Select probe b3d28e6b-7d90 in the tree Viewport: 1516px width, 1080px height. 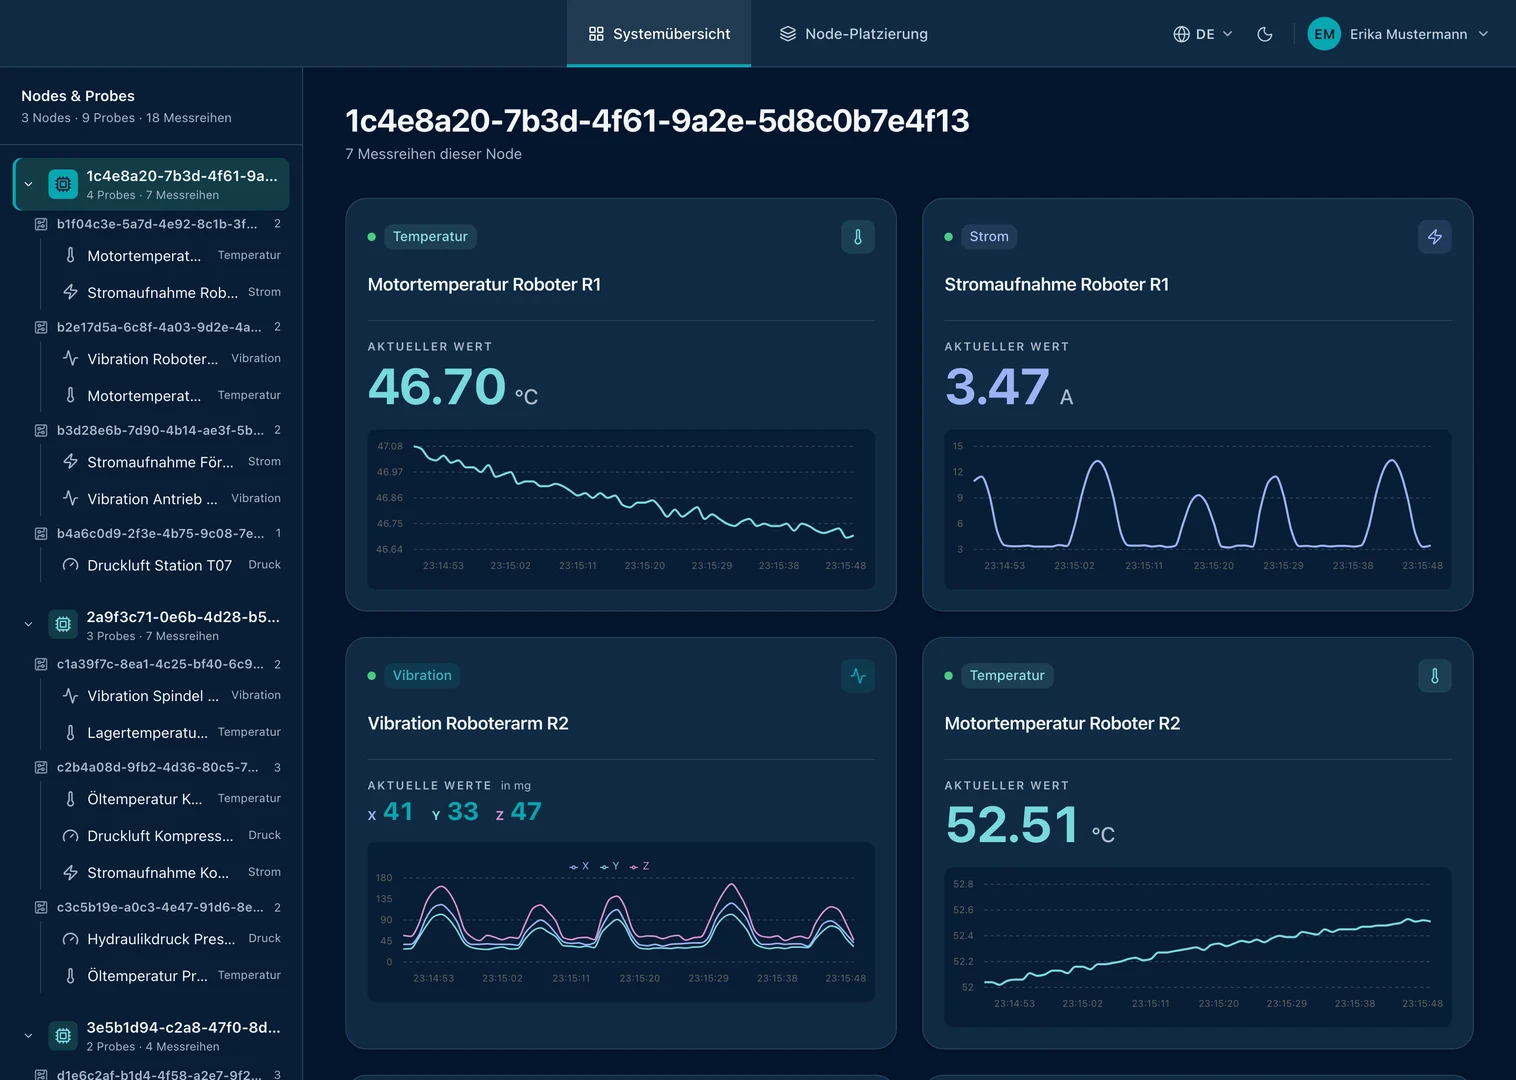click(x=157, y=430)
